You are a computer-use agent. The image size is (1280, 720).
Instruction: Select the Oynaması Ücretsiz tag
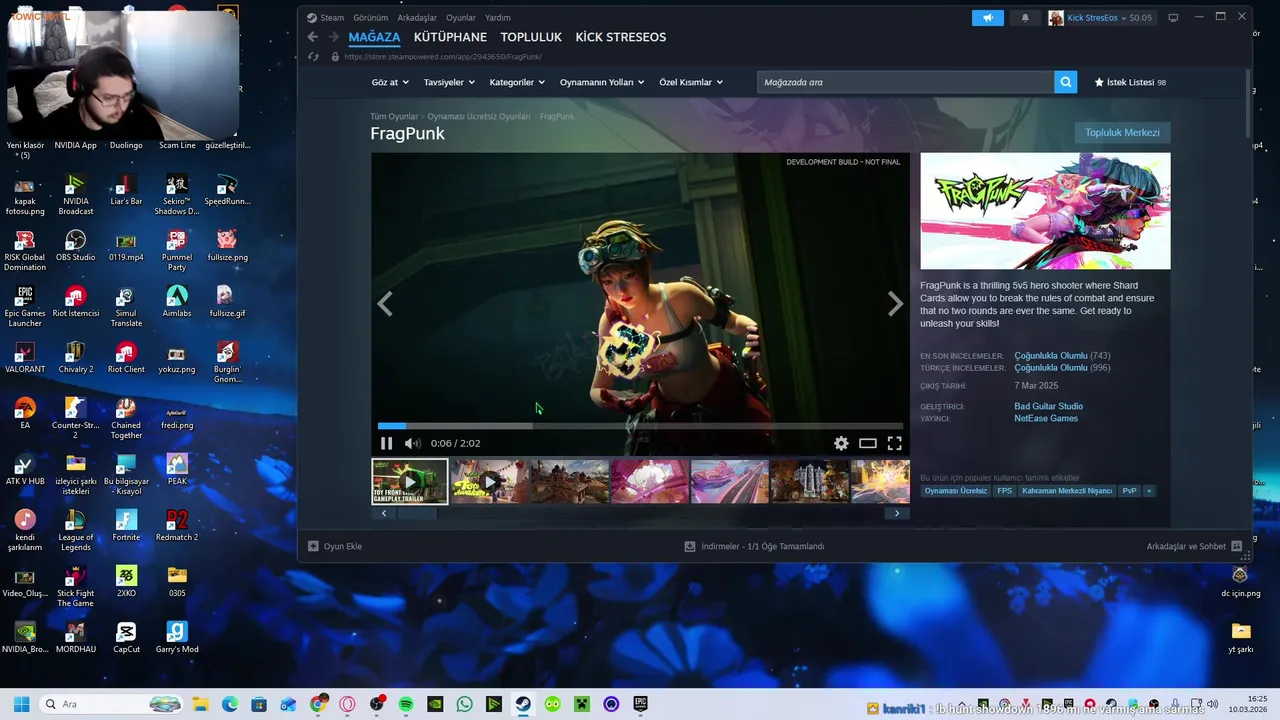(955, 491)
